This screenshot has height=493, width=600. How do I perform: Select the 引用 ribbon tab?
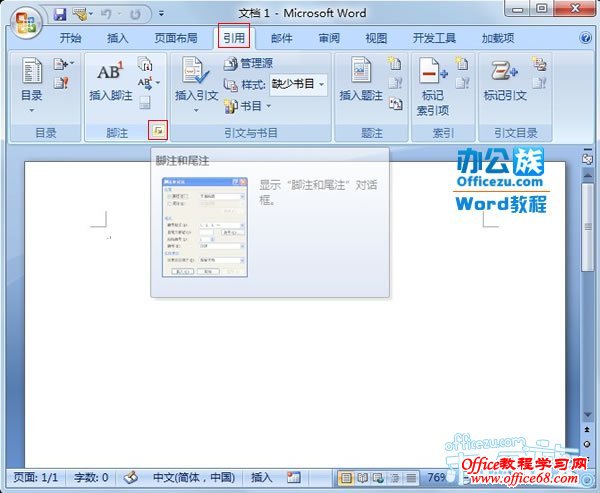234,38
